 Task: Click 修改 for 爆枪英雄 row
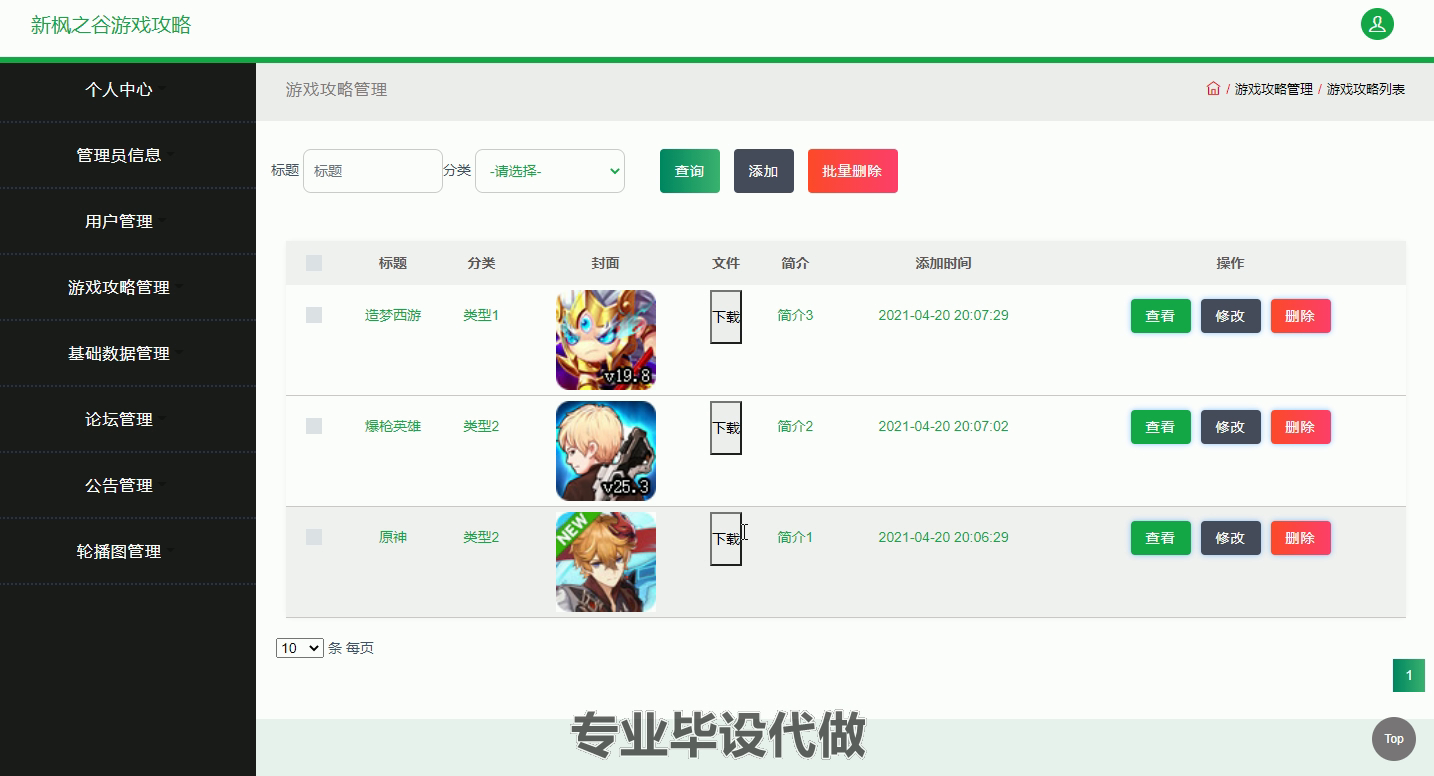(x=1231, y=427)
